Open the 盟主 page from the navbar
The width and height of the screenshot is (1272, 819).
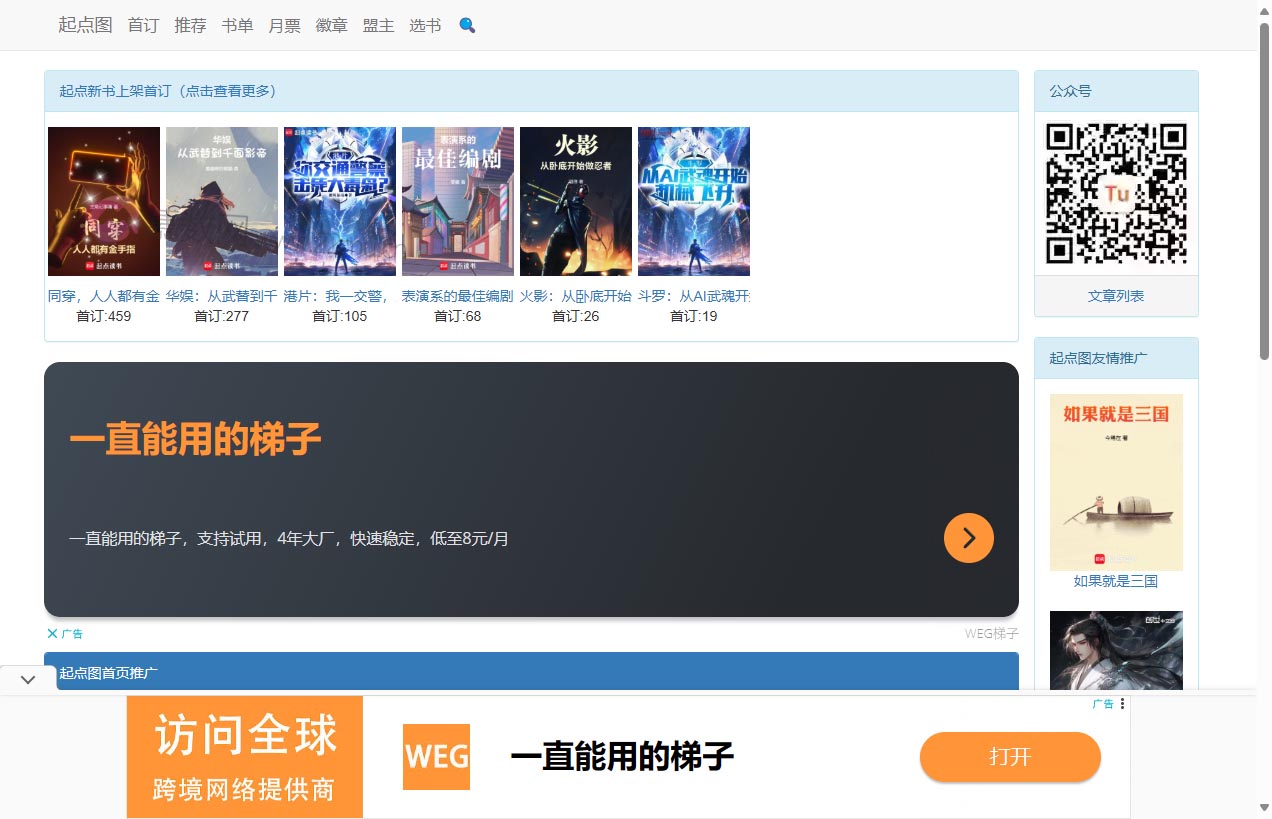coord(378,26)
